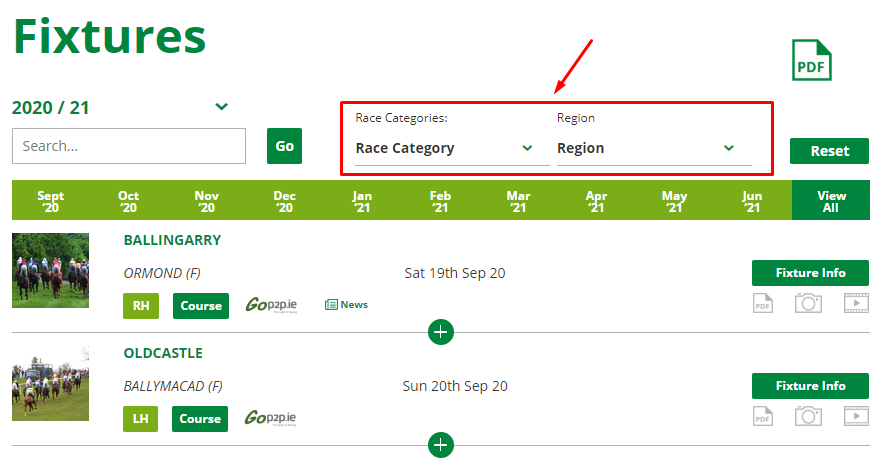Open the 2020 / 21 season selector
Screen dimensions: 892x470
pos(120,108)
